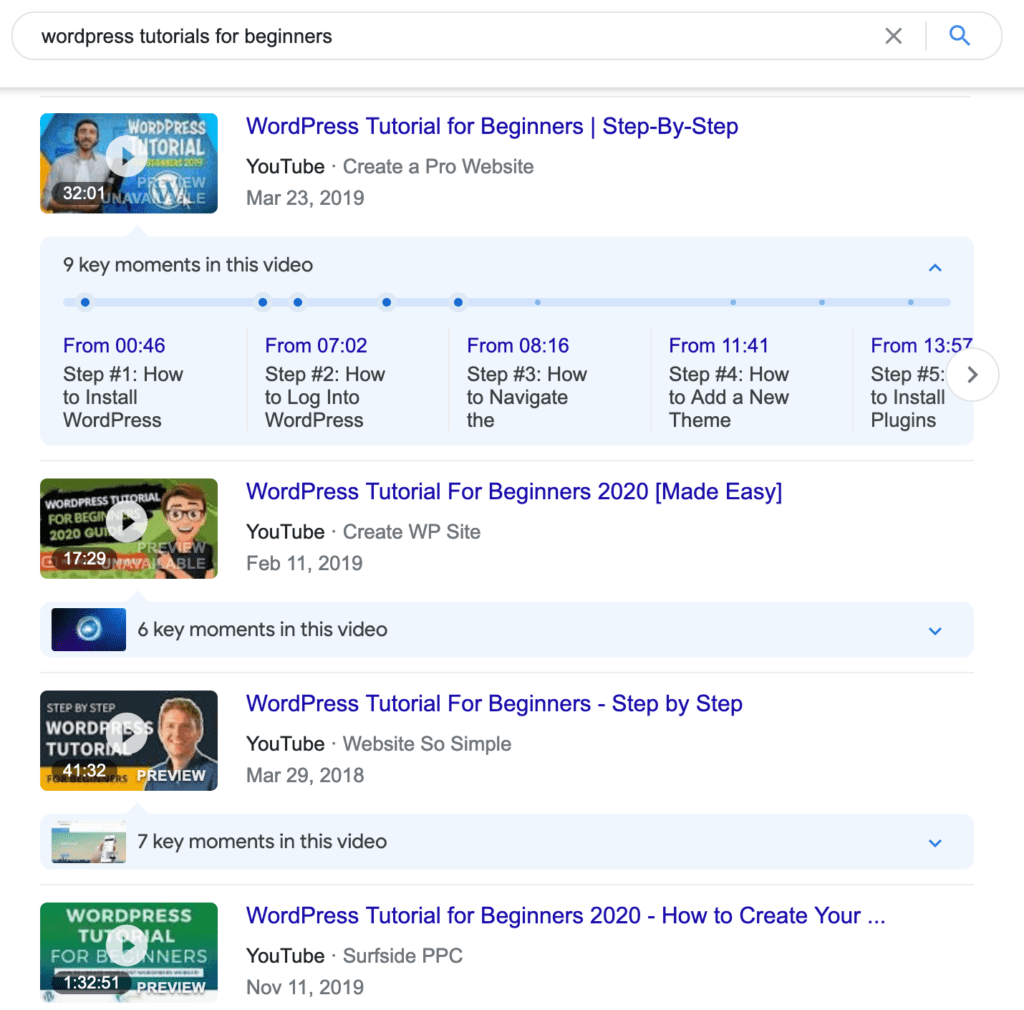Click the second large timeline marker dot

click(x=263, y=302)
